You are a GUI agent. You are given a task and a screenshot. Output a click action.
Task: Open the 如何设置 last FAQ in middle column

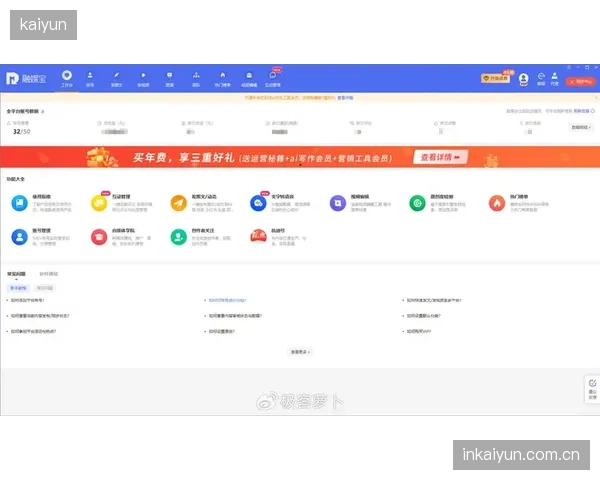coord(222,331)
